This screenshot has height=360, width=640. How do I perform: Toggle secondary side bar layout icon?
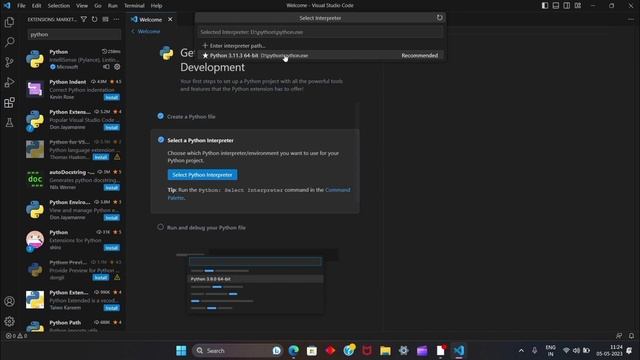pos(567,5)
